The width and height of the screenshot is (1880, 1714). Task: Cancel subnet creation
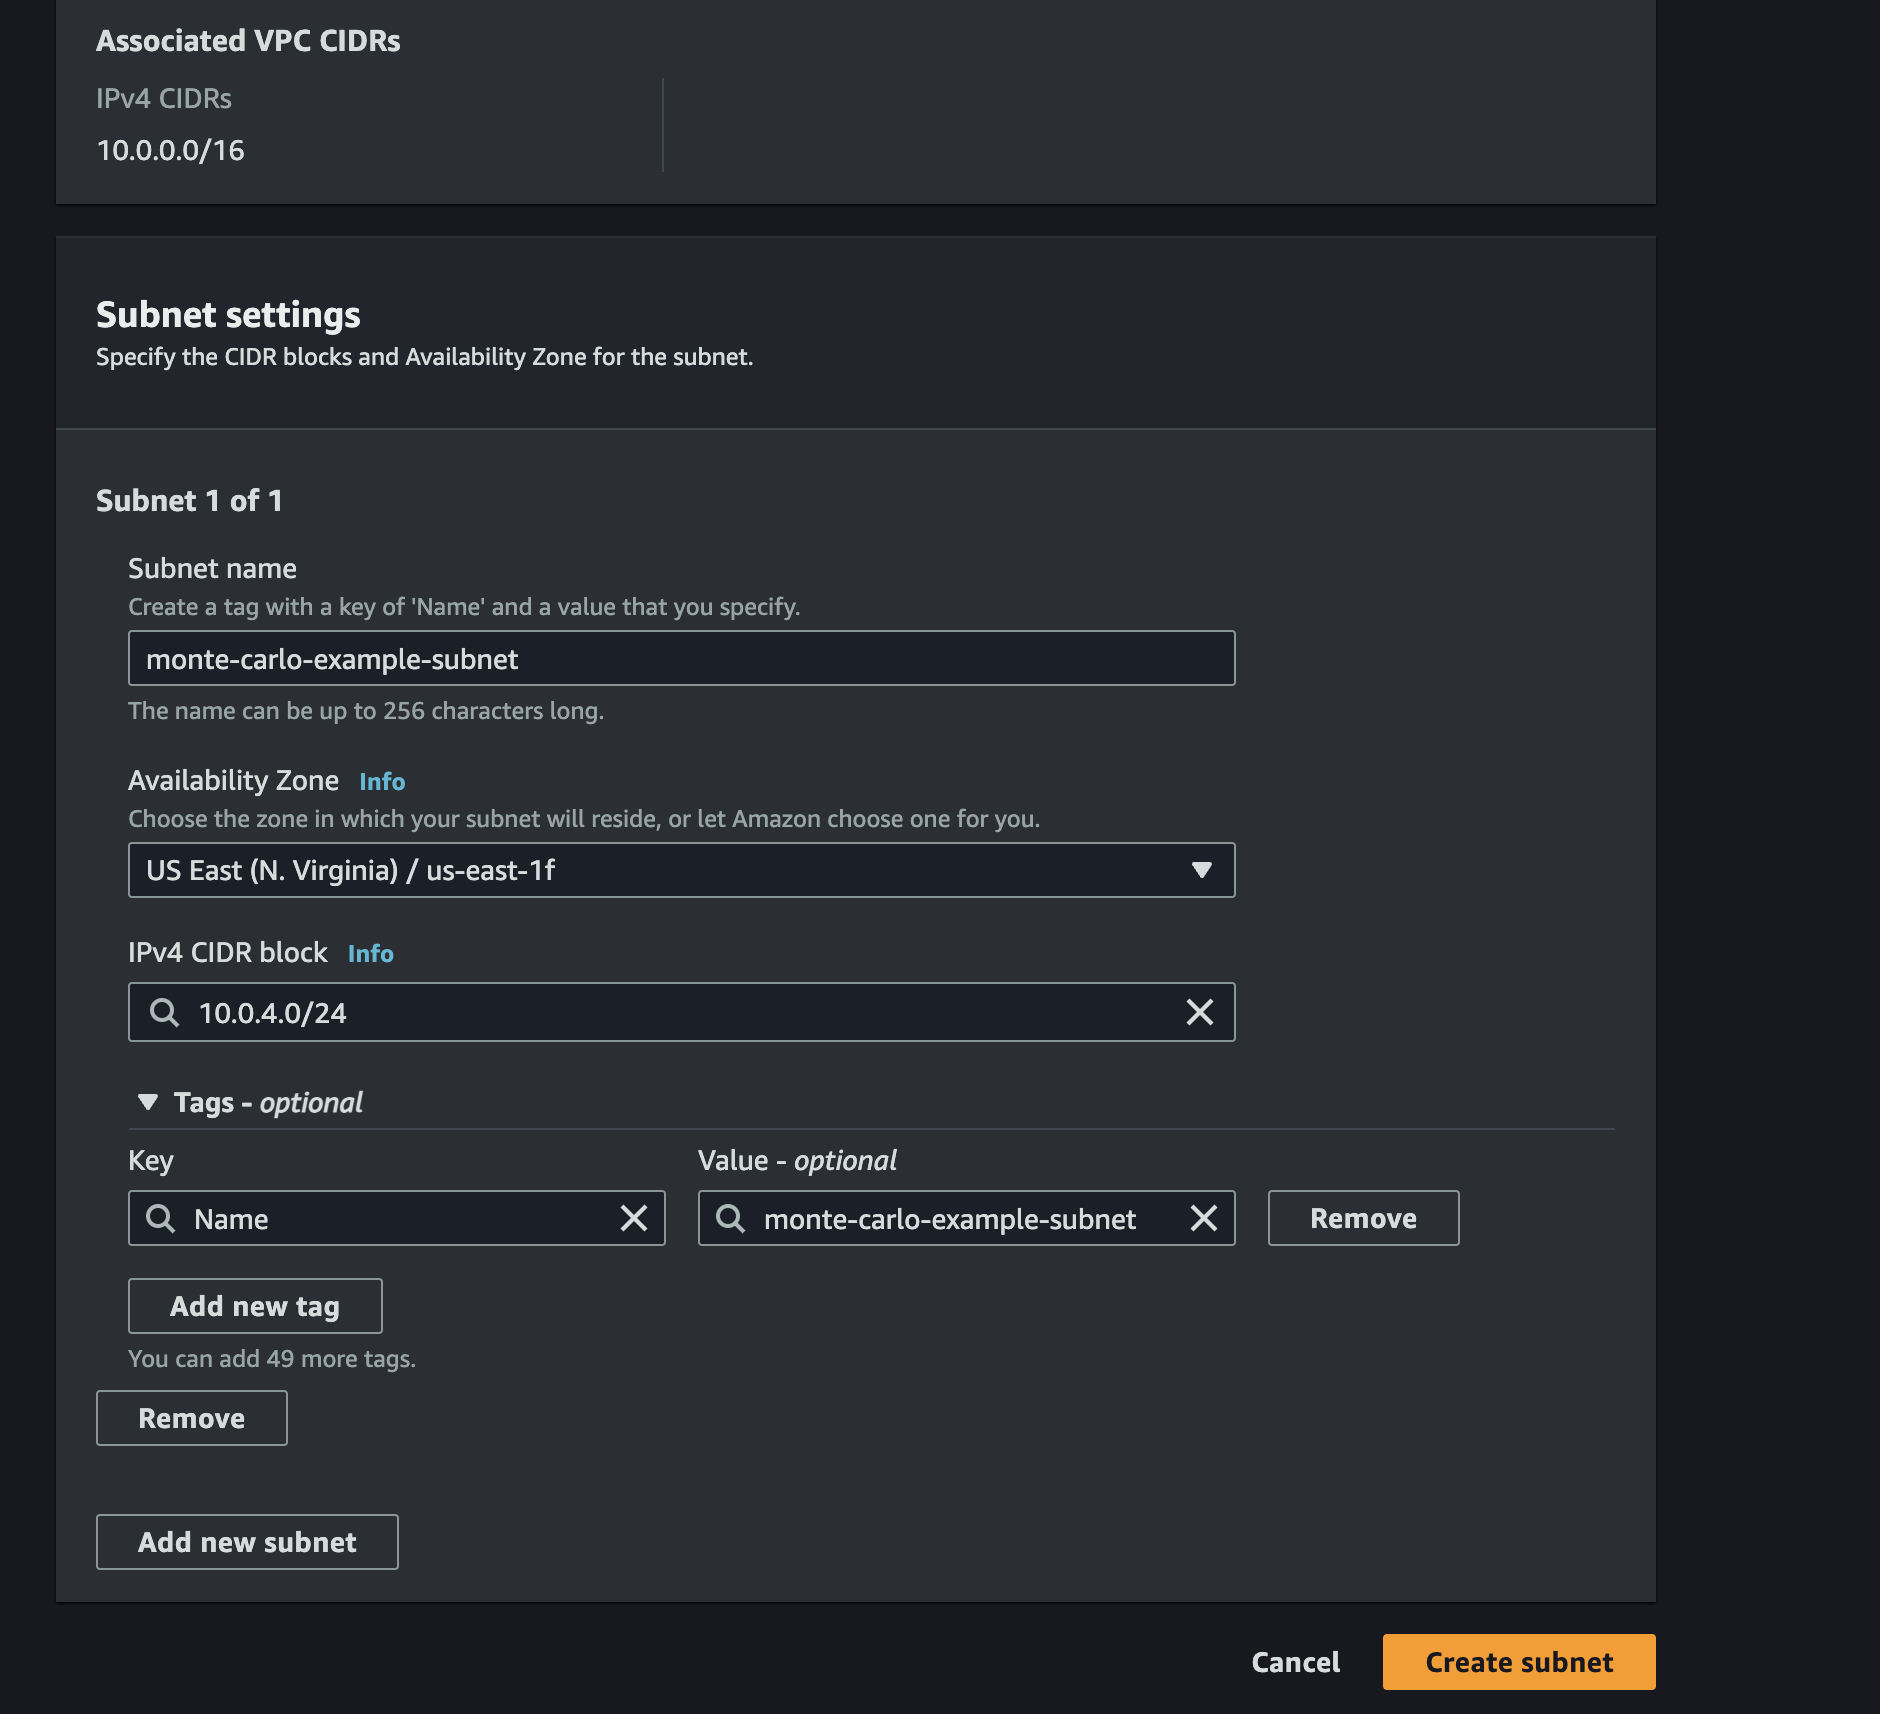(1295, 1662)
